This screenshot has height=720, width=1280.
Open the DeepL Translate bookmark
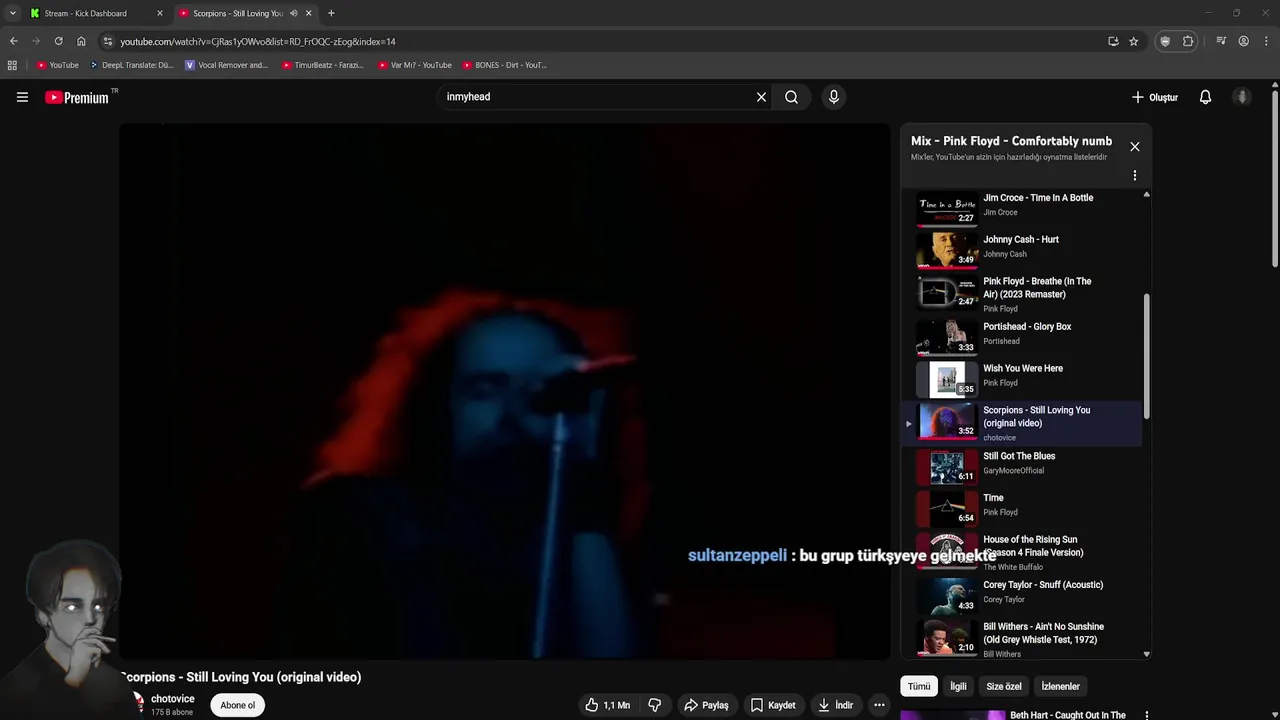click(x=131, y=65)
